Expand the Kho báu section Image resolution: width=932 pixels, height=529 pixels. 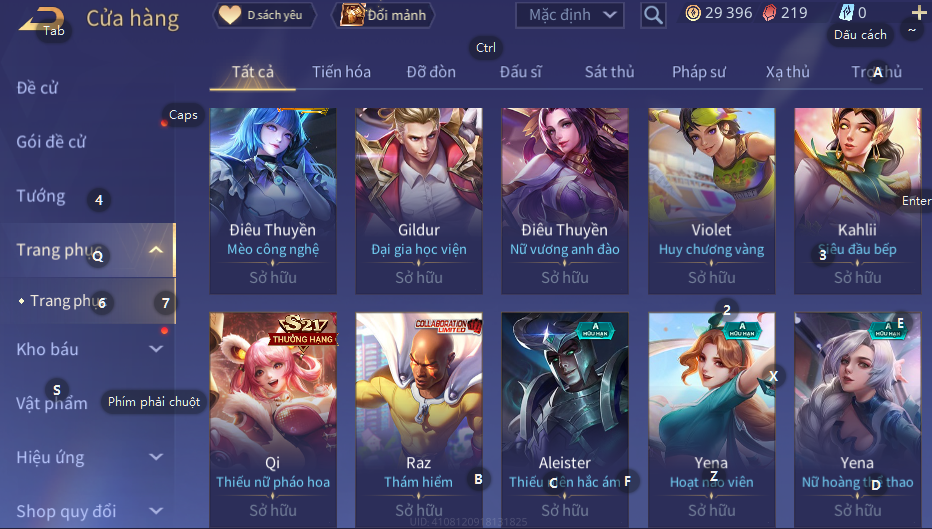(89, 349)
